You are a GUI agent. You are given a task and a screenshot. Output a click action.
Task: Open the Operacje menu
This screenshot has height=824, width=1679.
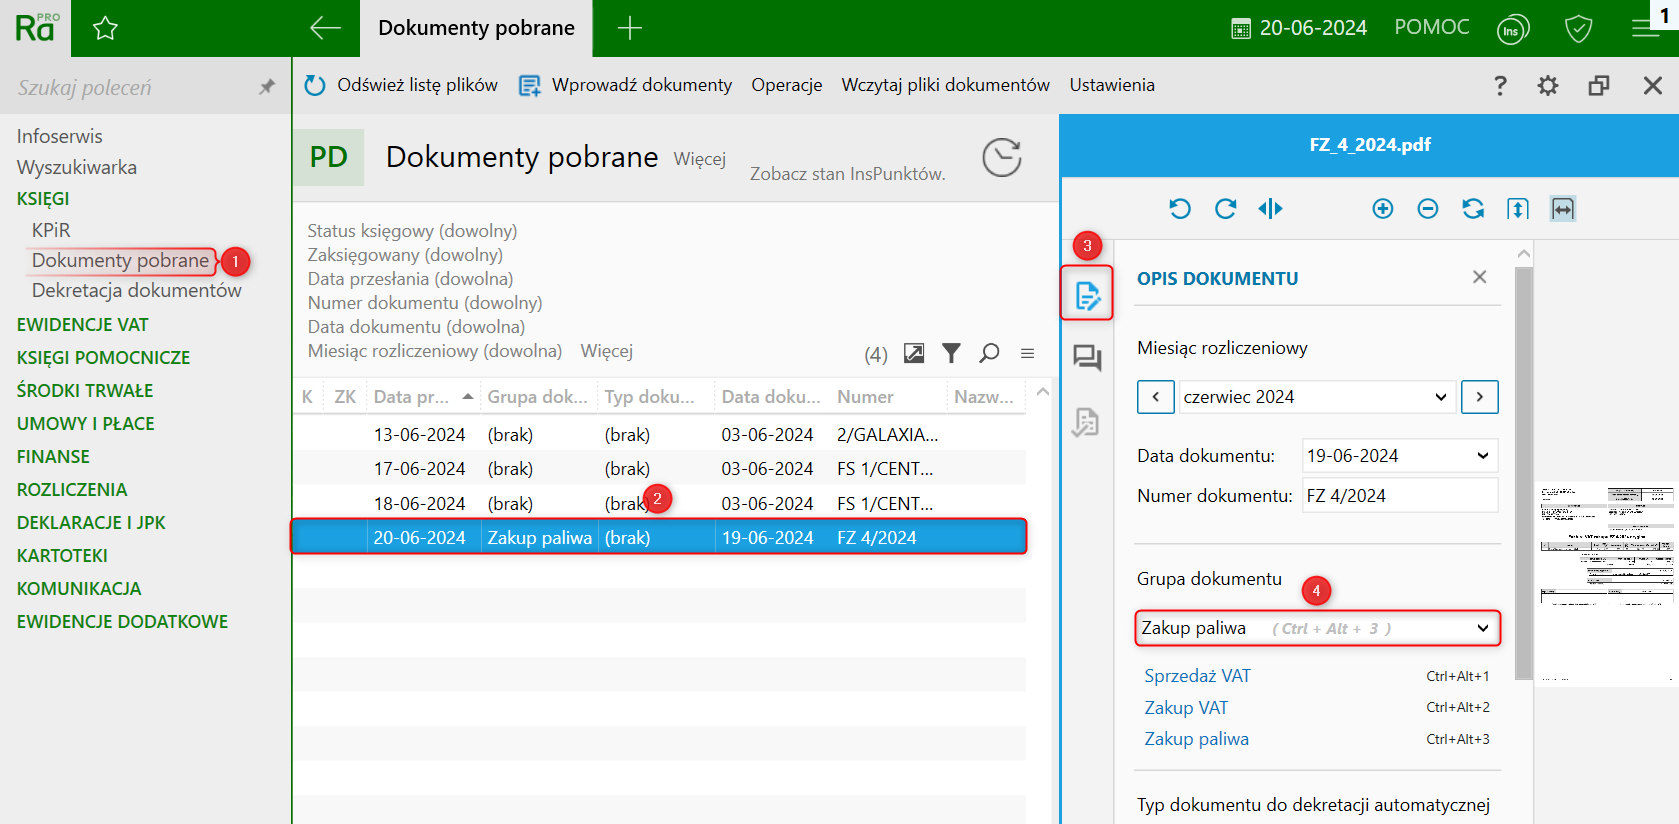pyautogui.click(x=786, y=85)
